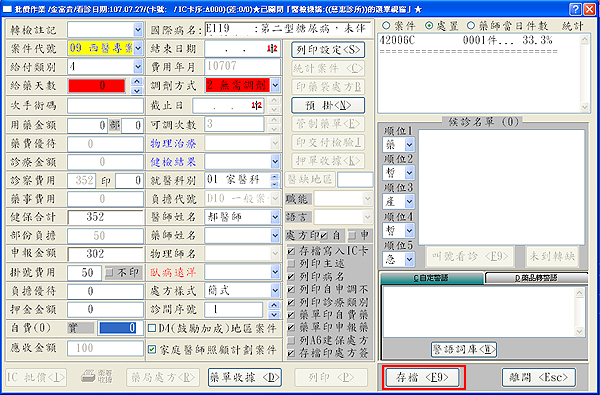Click the 警語詞庫 button
The width and height of the screenshot is (600, 395).
(x=464, y=349)
